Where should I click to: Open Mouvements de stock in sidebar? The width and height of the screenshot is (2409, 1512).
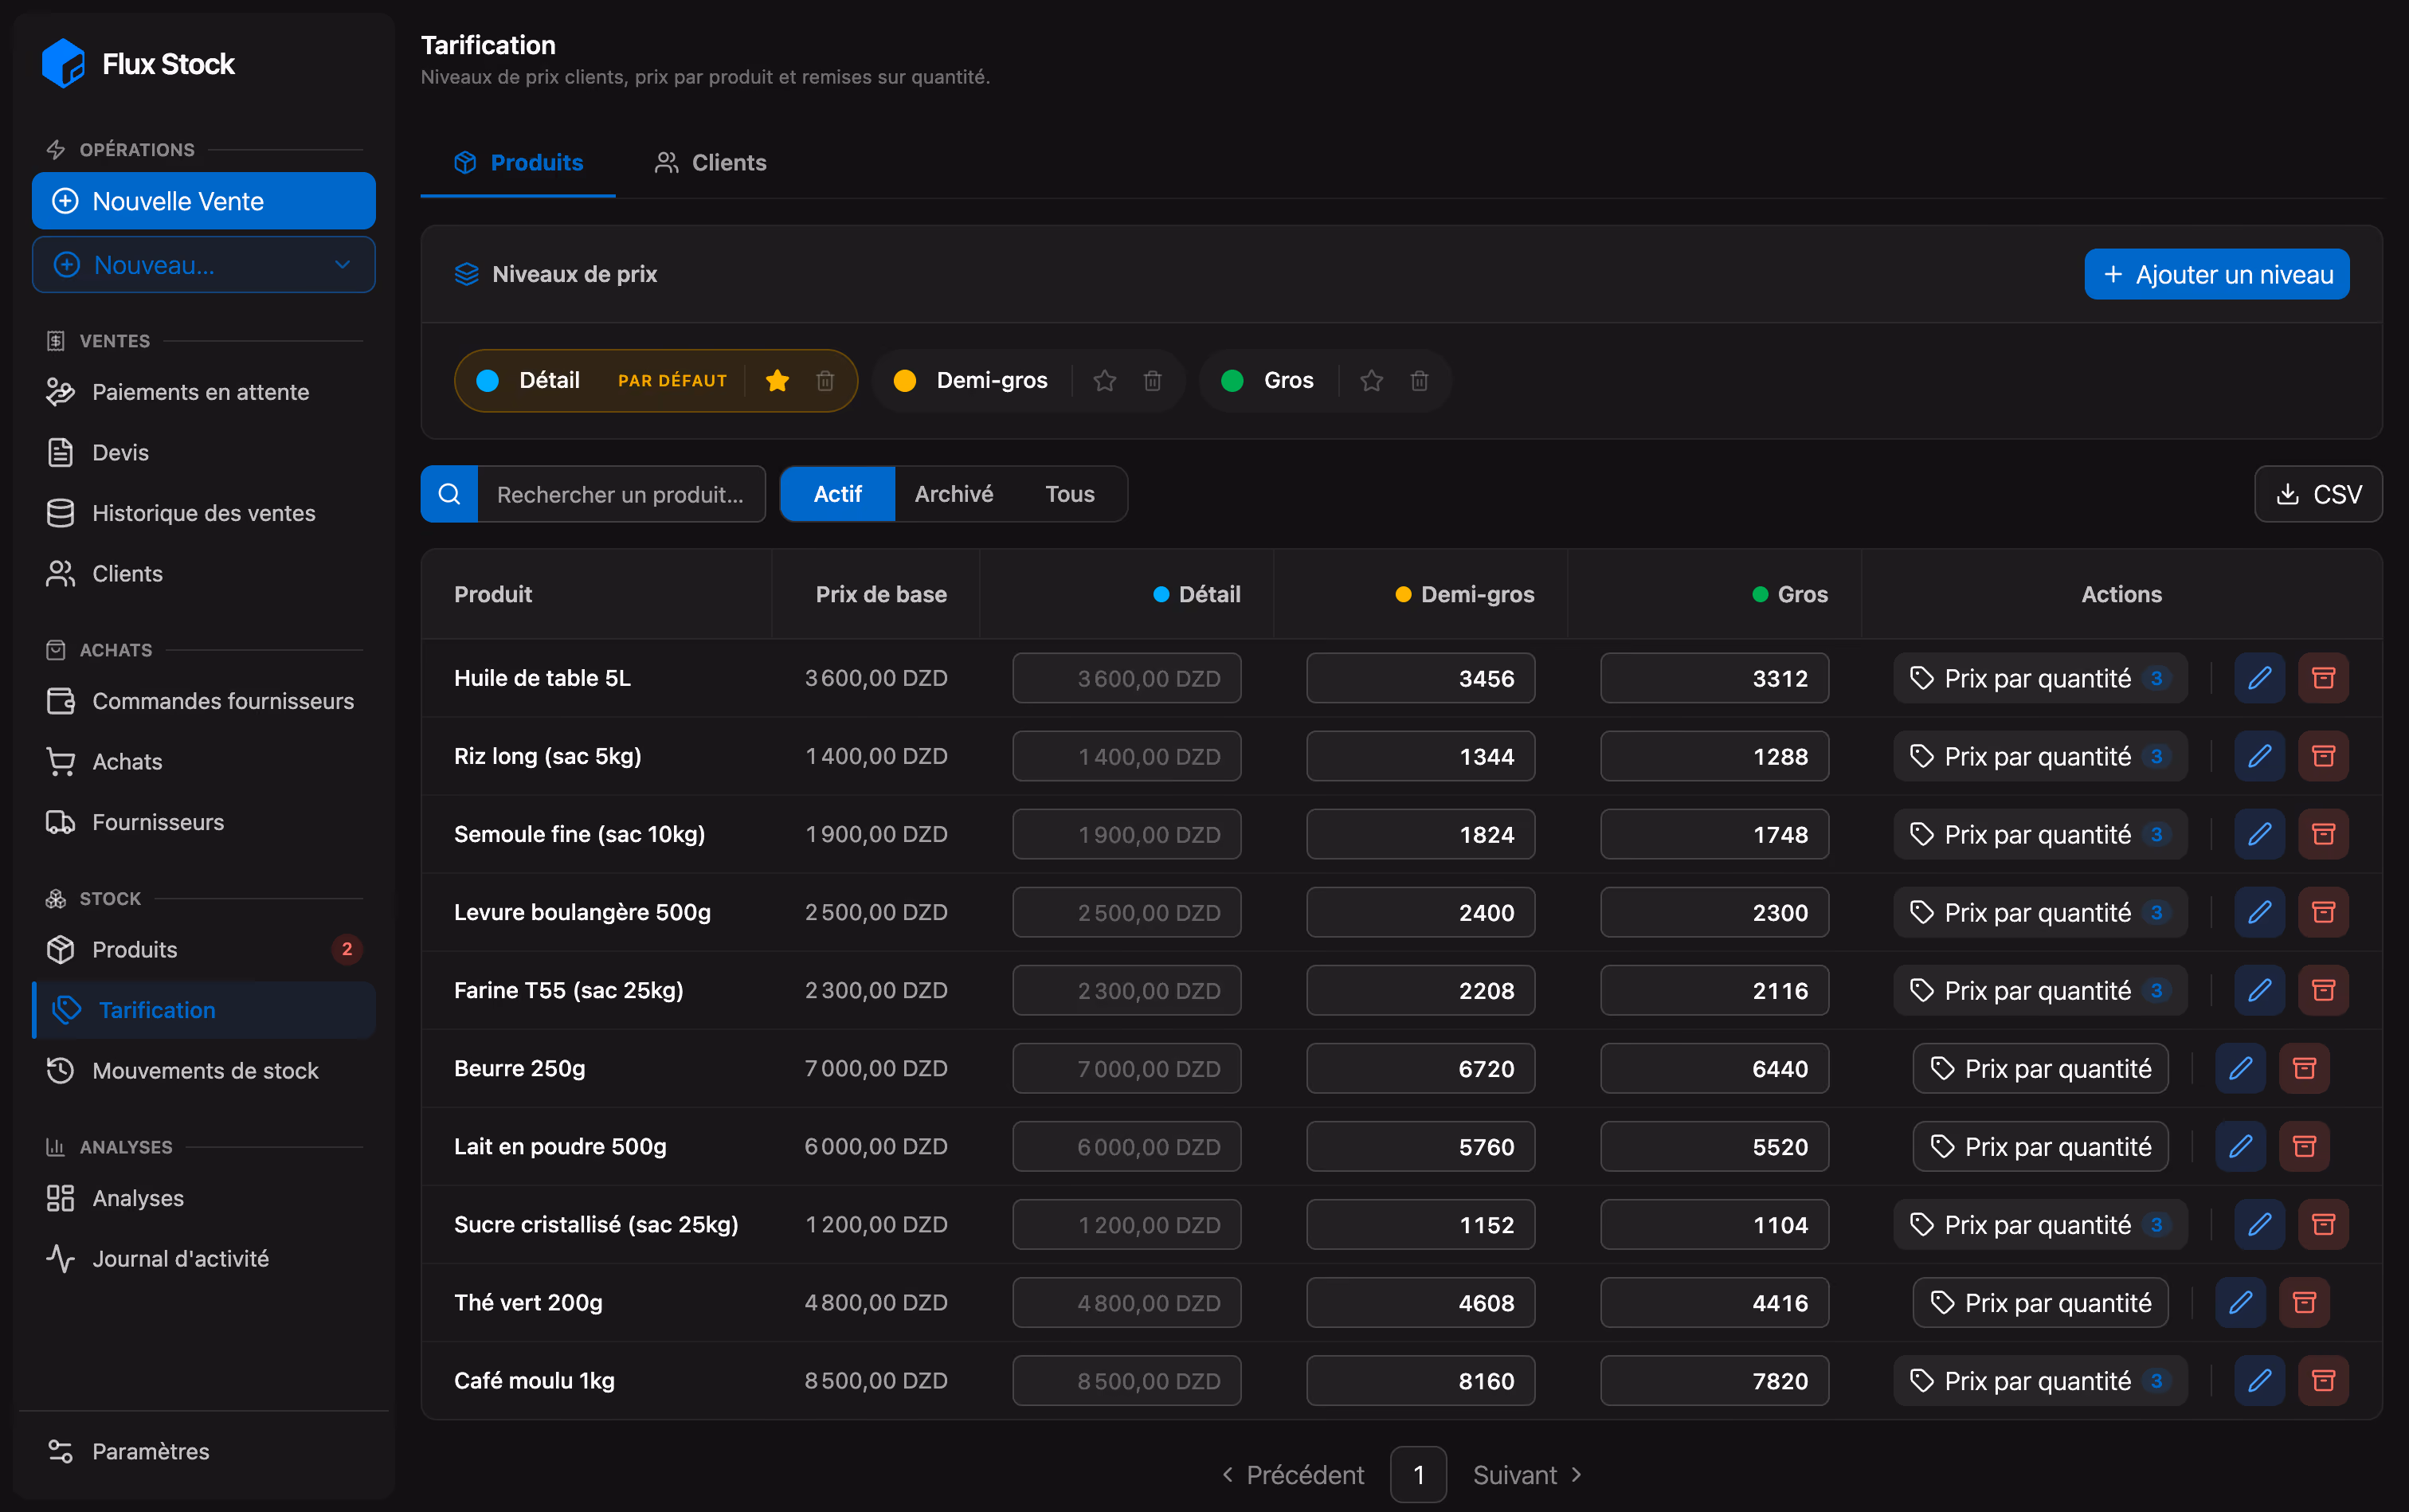tap(204, 1070)
